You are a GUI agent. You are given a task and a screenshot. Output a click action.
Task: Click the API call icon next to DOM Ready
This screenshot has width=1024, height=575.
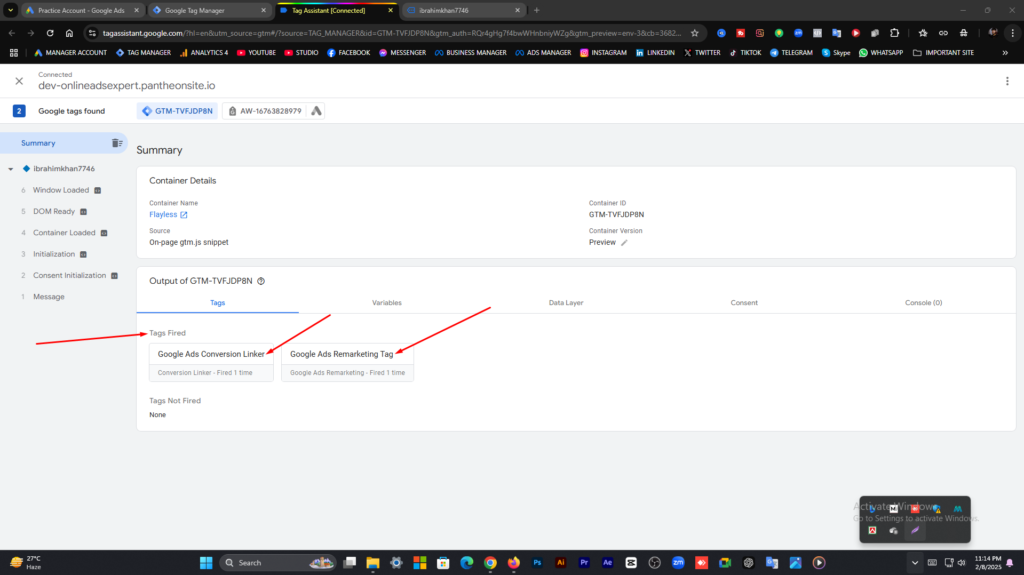(x=84, y=212)
